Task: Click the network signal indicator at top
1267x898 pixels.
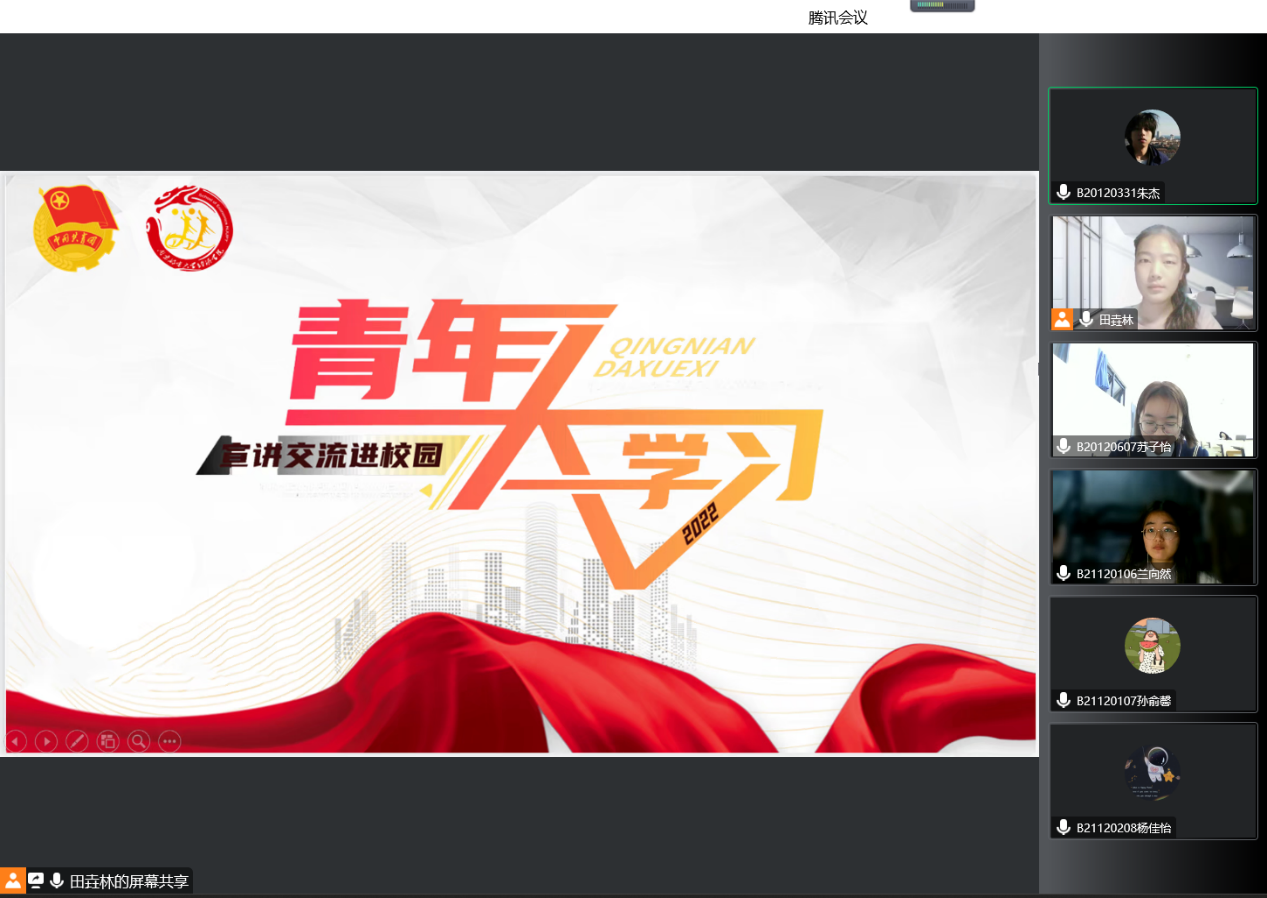Action: pyautogui.click(x=942, y=5)
